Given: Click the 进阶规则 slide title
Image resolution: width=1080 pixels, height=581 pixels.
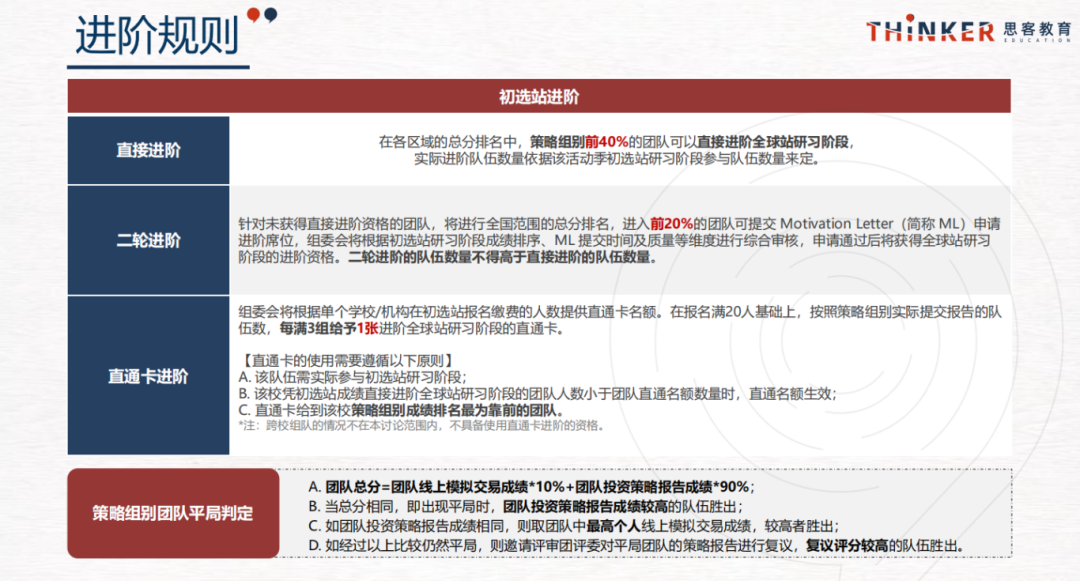Looking at the screenshot, I should [x=157, y=36].
